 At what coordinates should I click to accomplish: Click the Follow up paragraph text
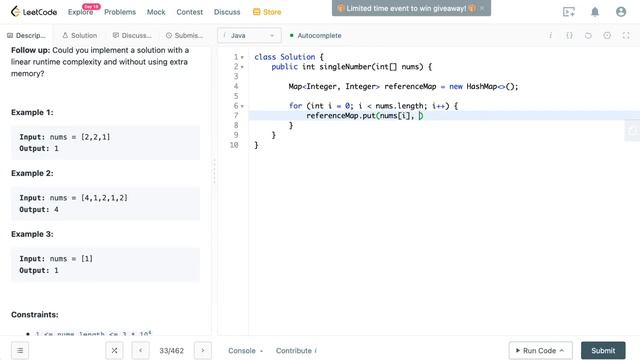pyautogui.click(x=100, y=62)
